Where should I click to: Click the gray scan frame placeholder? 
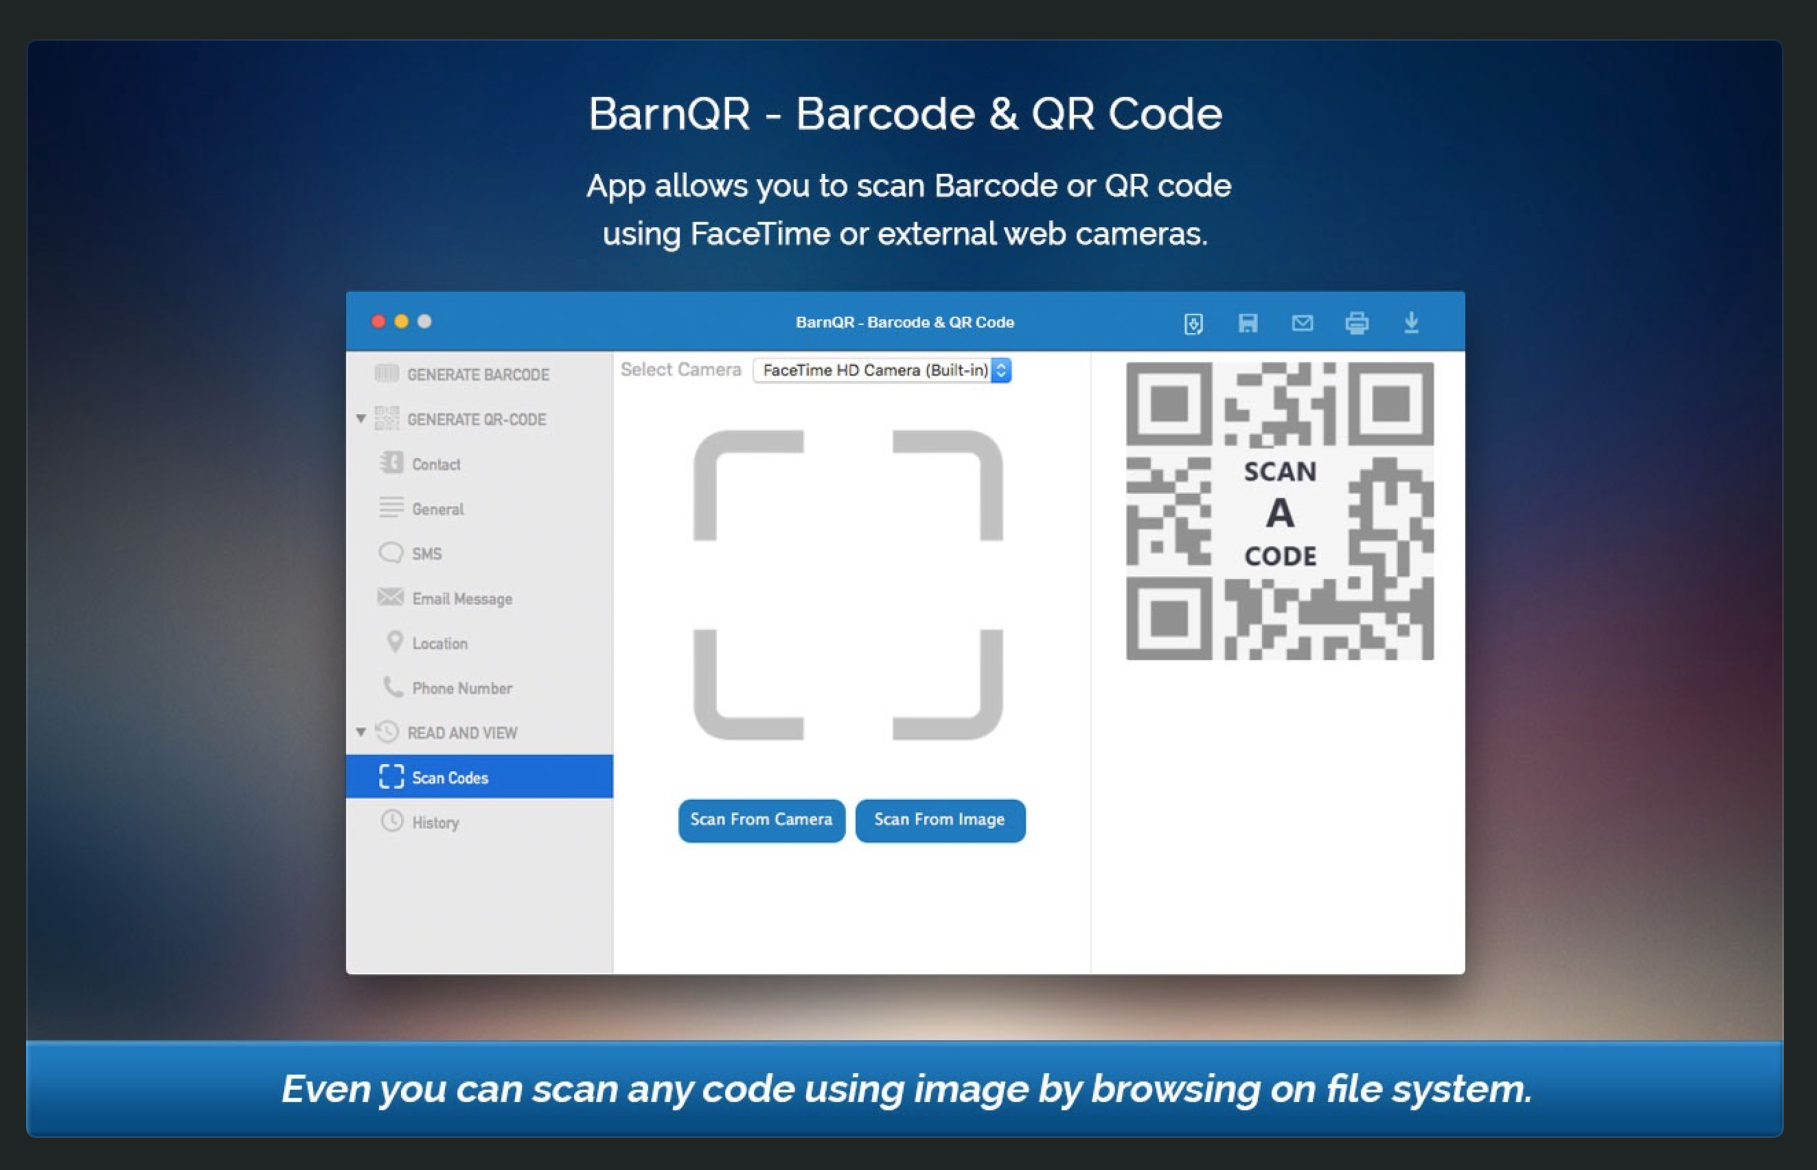(848, 585)
